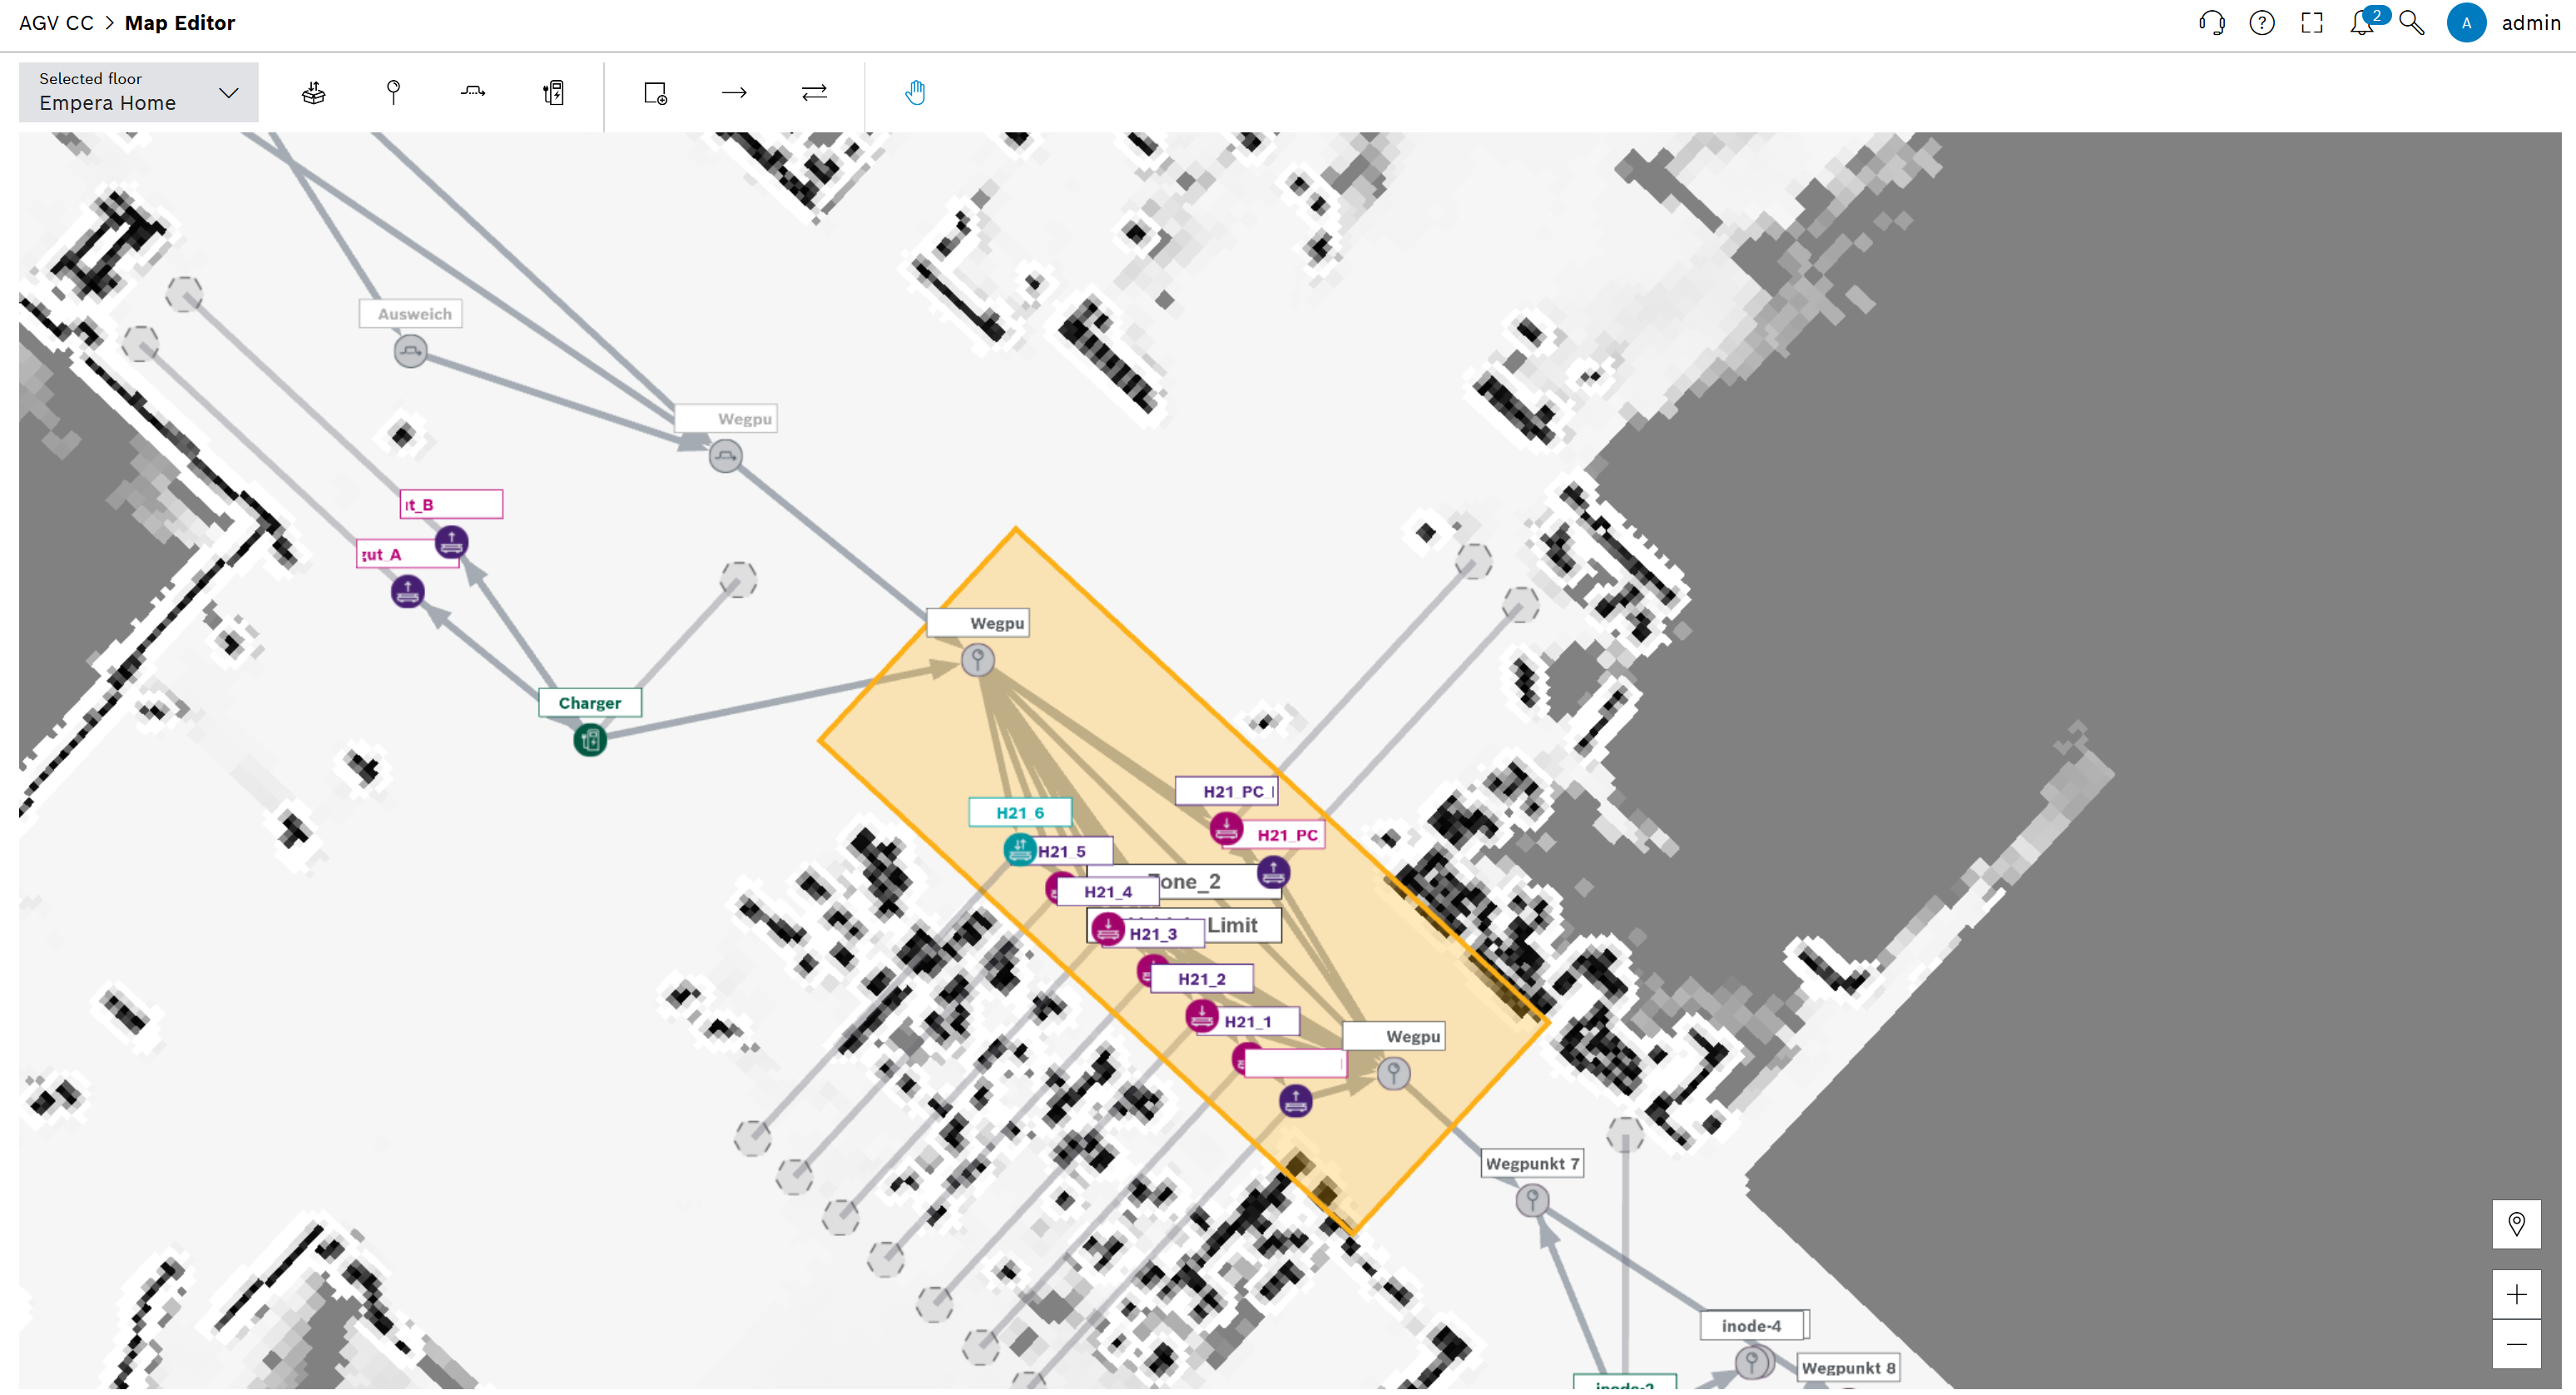Image resolution: width=2576 pixels, height=1395 pixels.
Task: Open the help question mark
Action: 2262,23
